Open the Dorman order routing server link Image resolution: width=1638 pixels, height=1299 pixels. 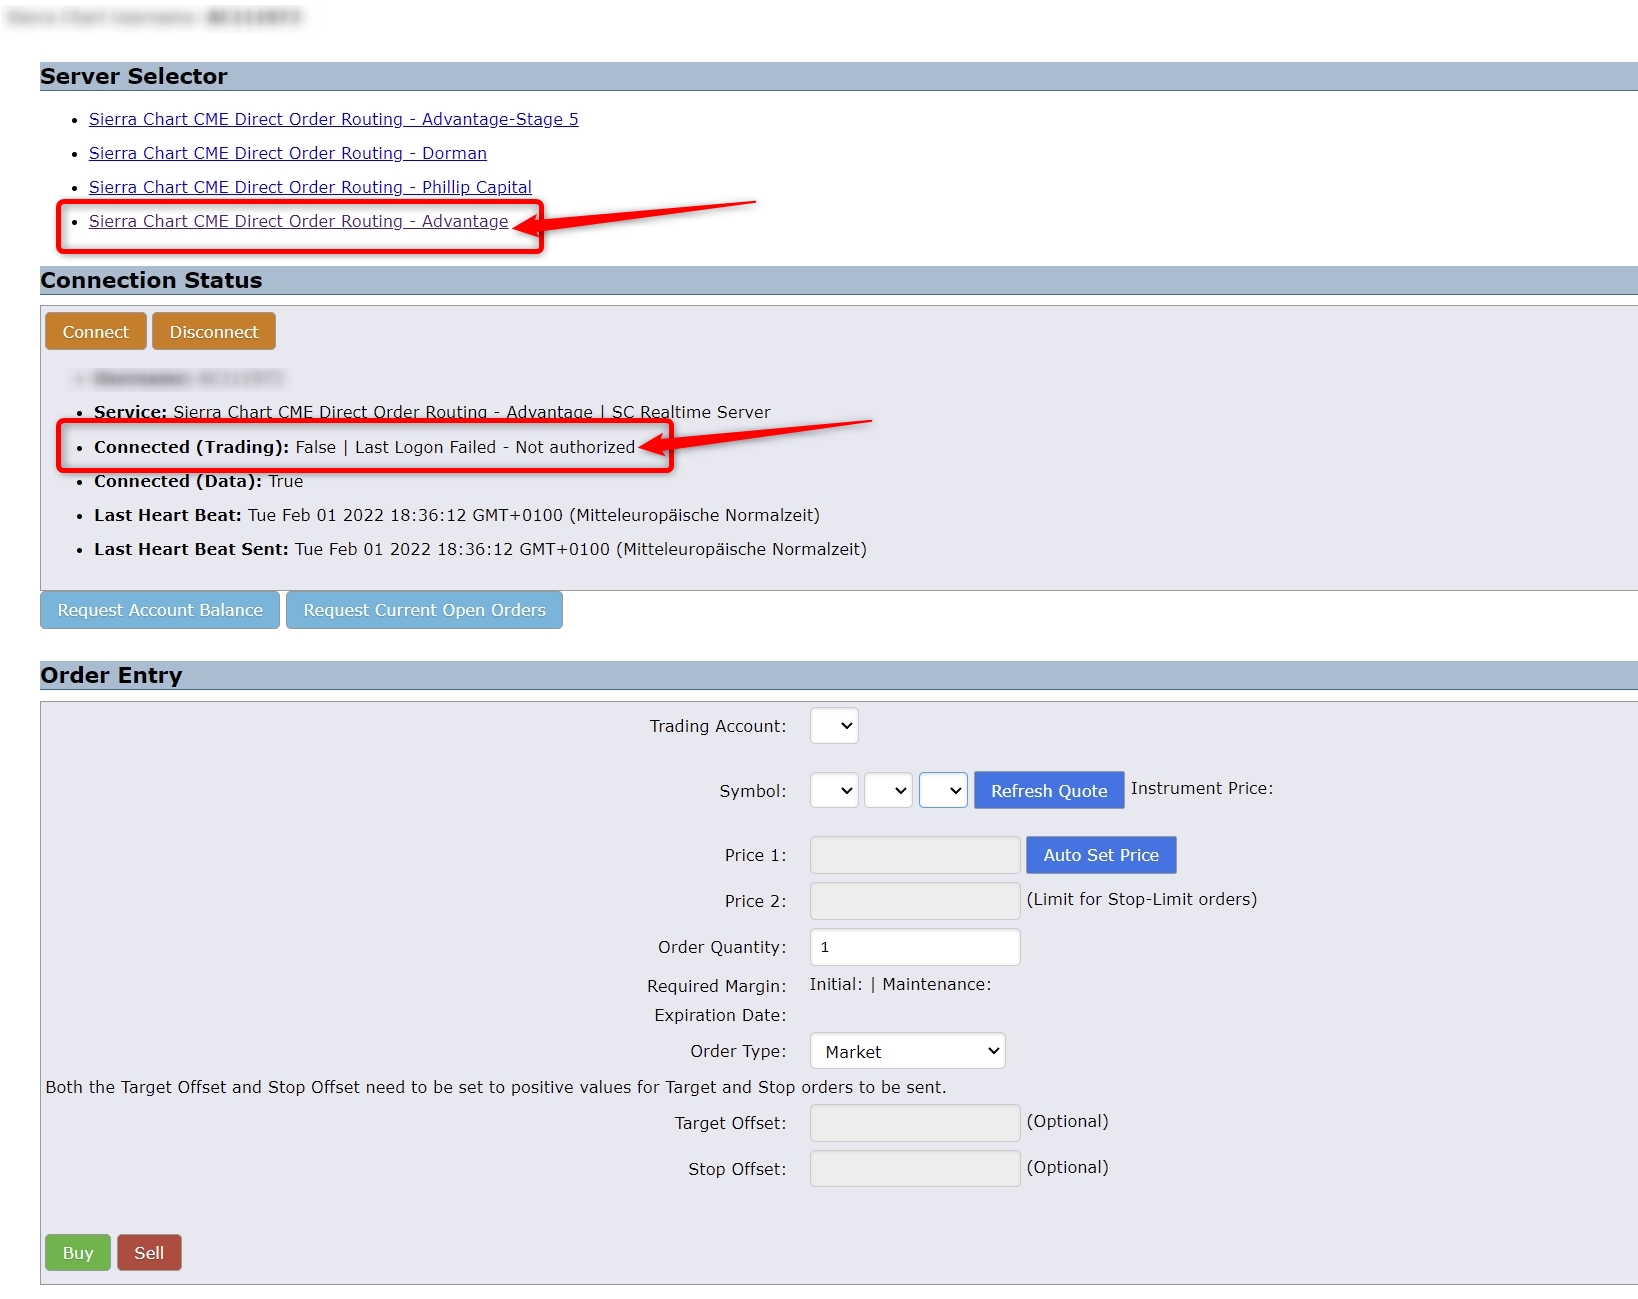(x=288, y=153)
